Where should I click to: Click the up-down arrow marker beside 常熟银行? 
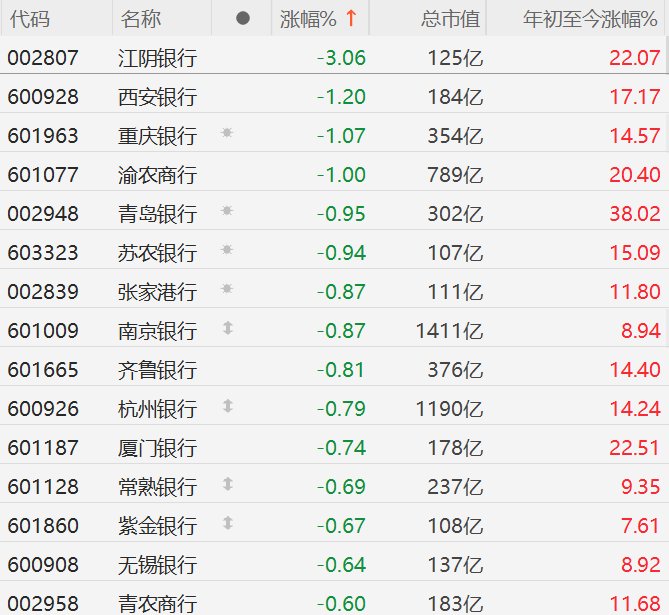(x=227, y=484)
